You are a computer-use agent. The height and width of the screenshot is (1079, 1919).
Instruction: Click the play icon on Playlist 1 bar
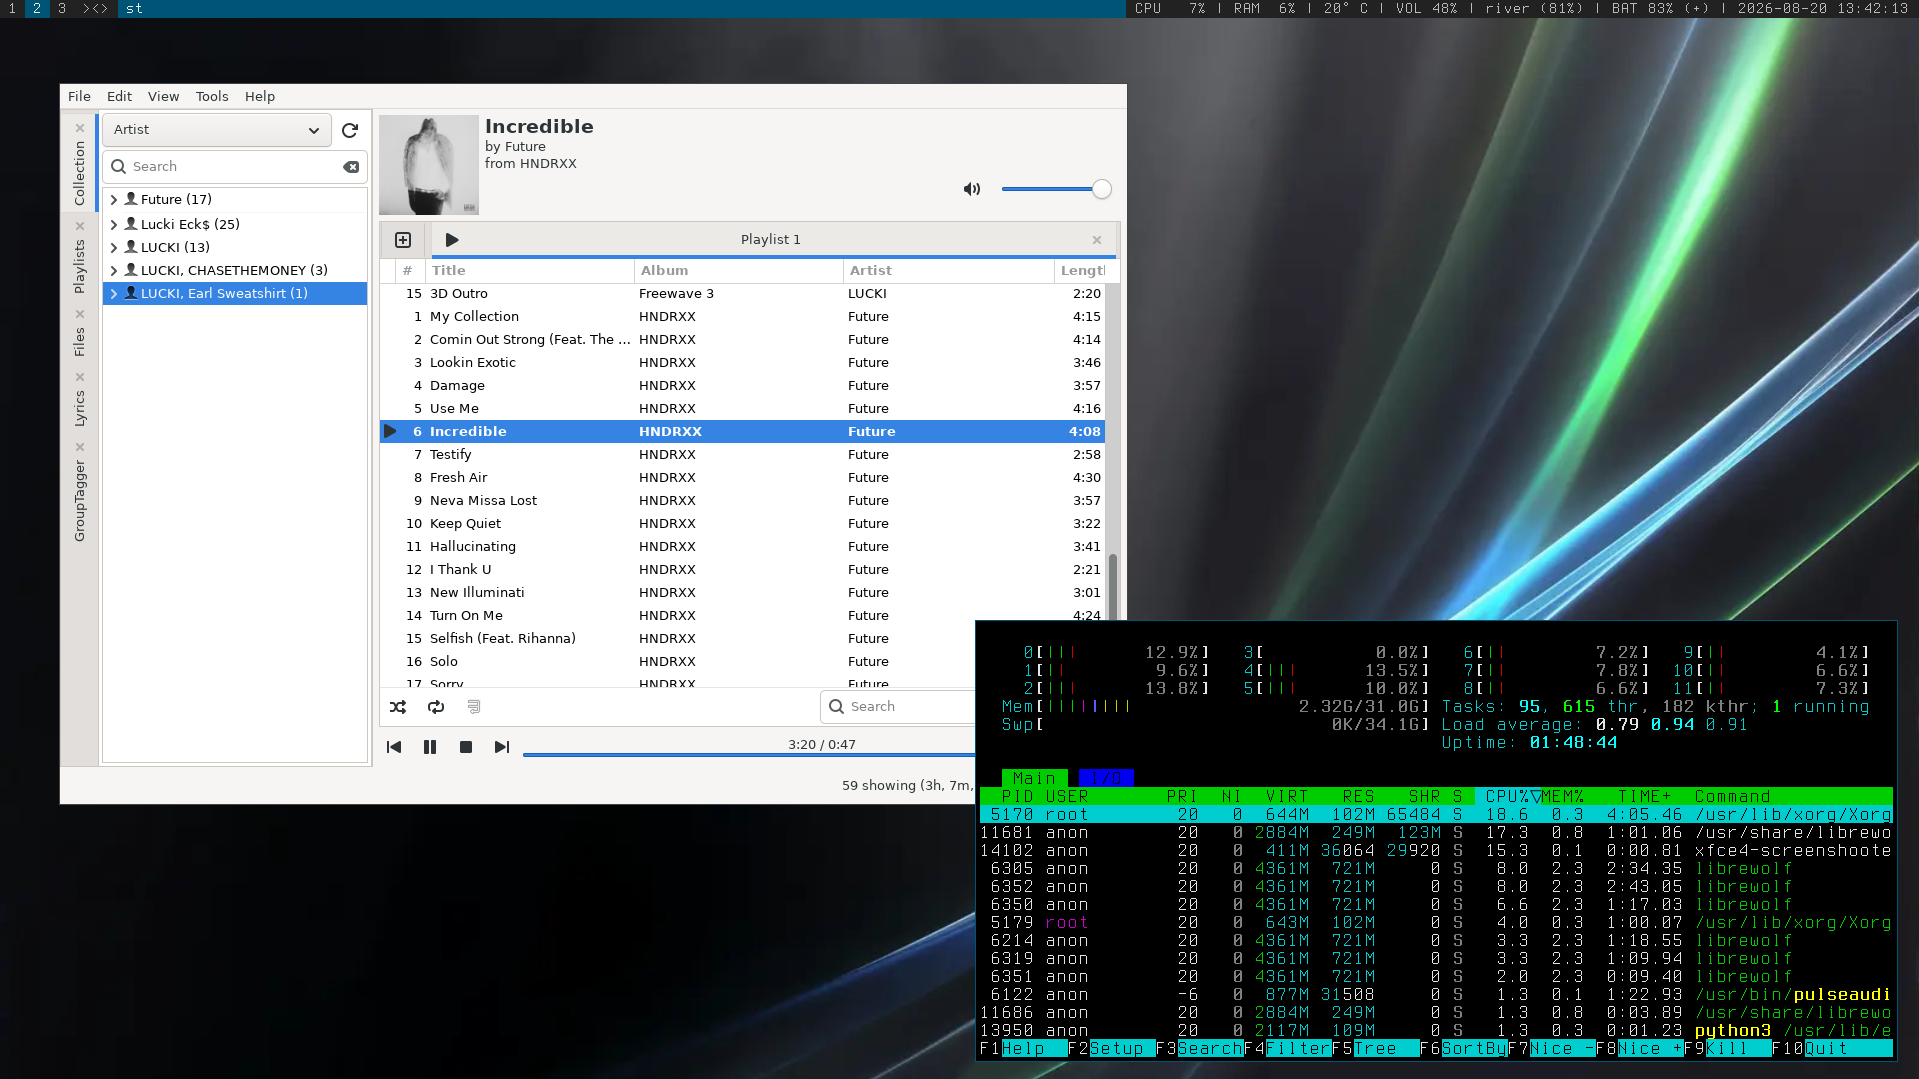(452, 240)
